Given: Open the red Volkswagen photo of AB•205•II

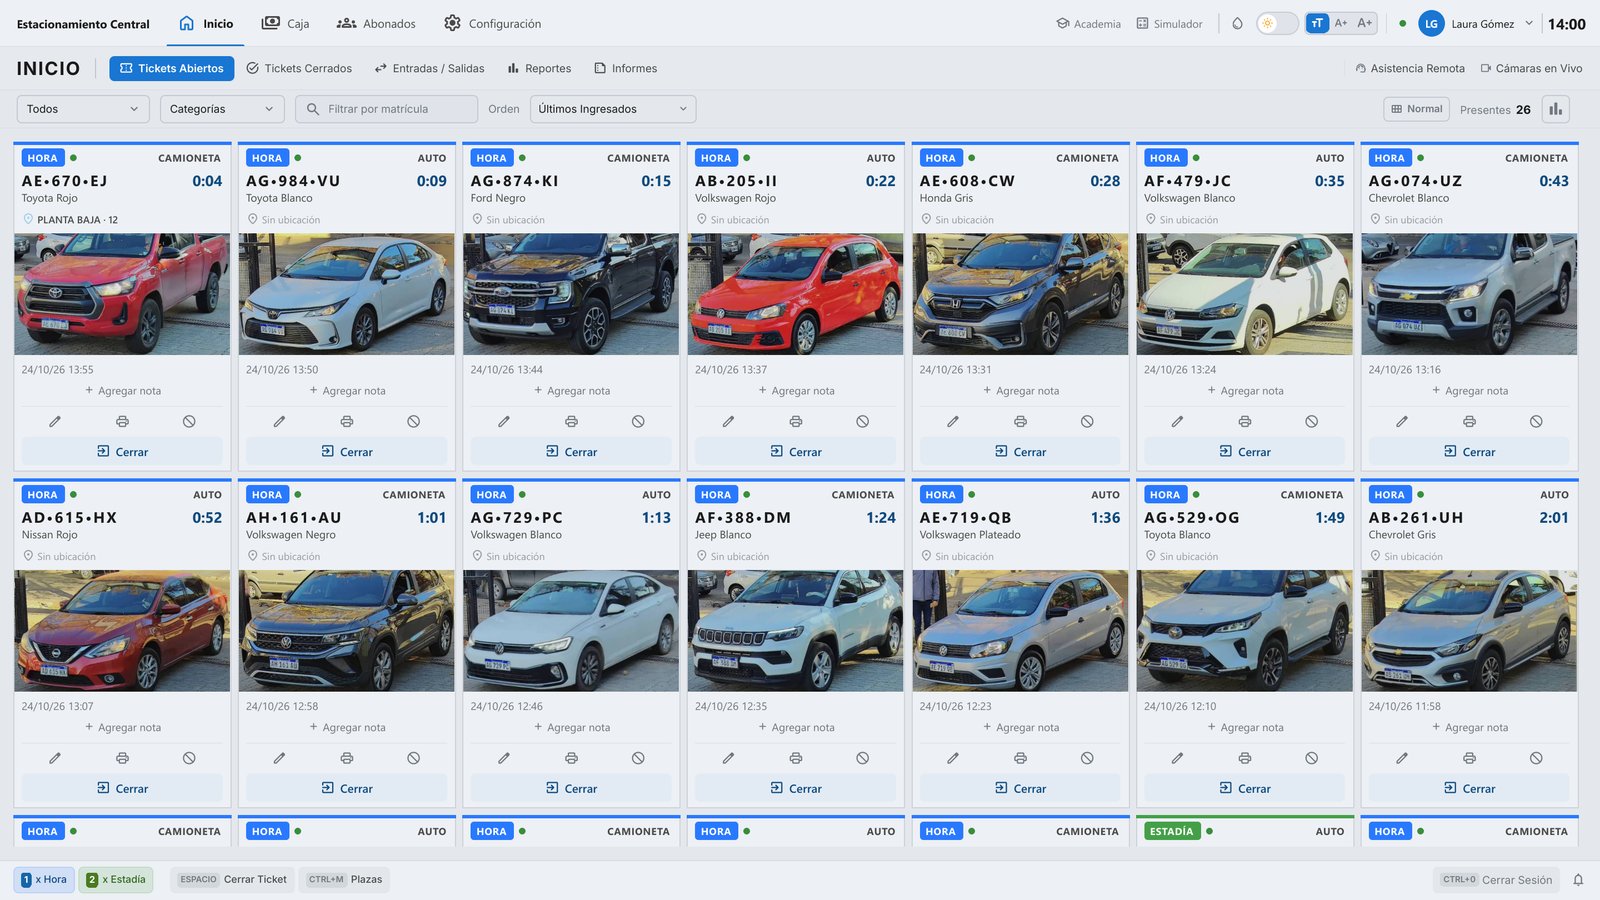Looking at the screenshot, I should click(x=796, y=294).
